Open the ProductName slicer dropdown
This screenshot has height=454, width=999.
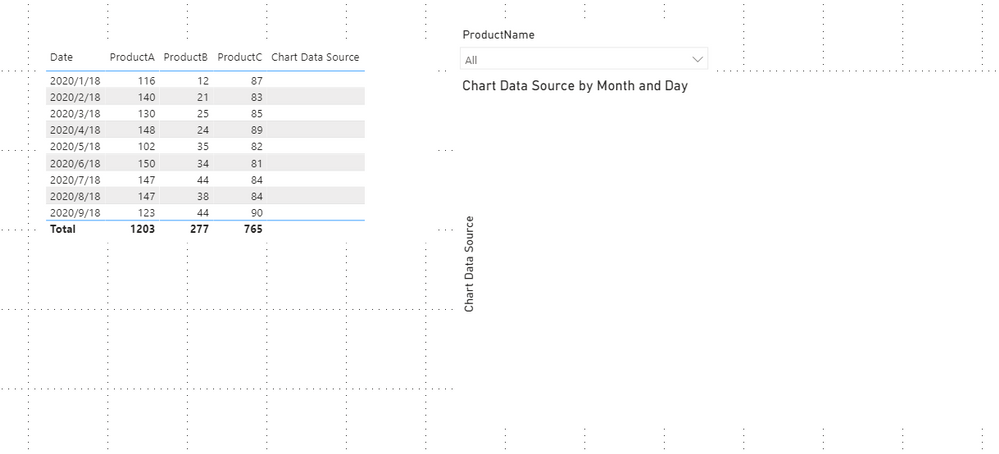click(584, 60)
